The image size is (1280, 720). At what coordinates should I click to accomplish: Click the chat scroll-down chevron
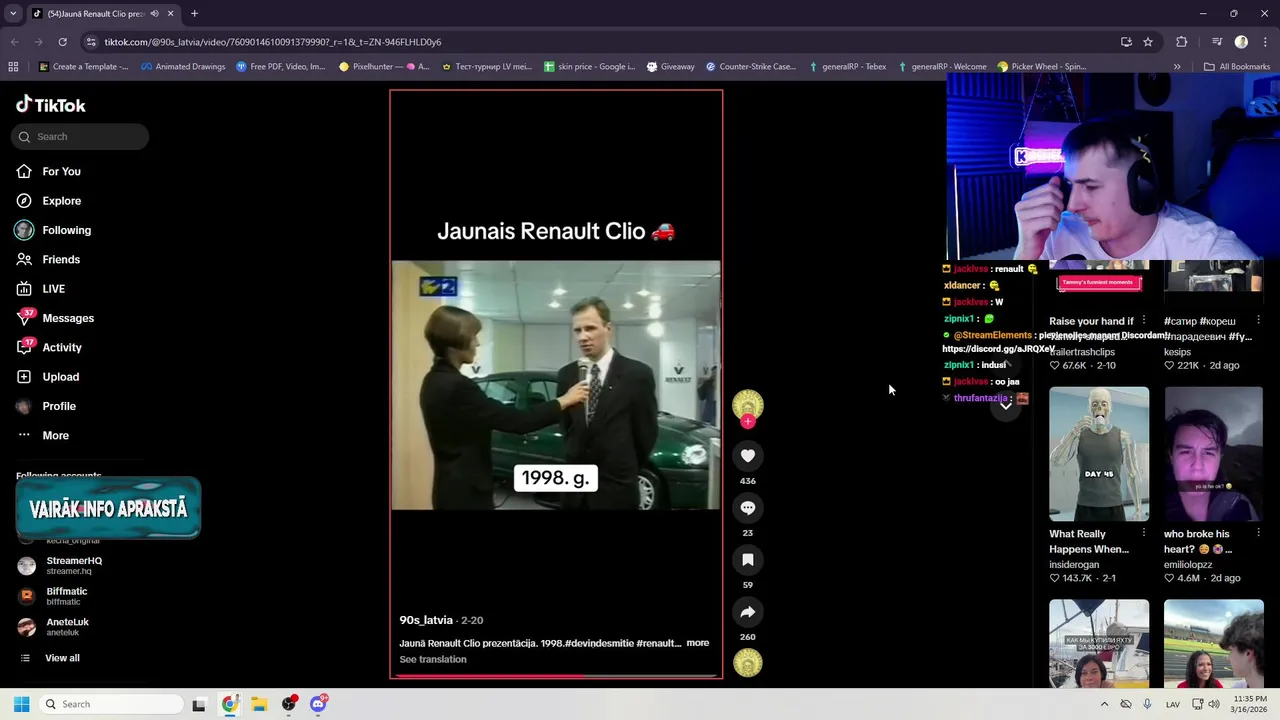(1006, 406)
